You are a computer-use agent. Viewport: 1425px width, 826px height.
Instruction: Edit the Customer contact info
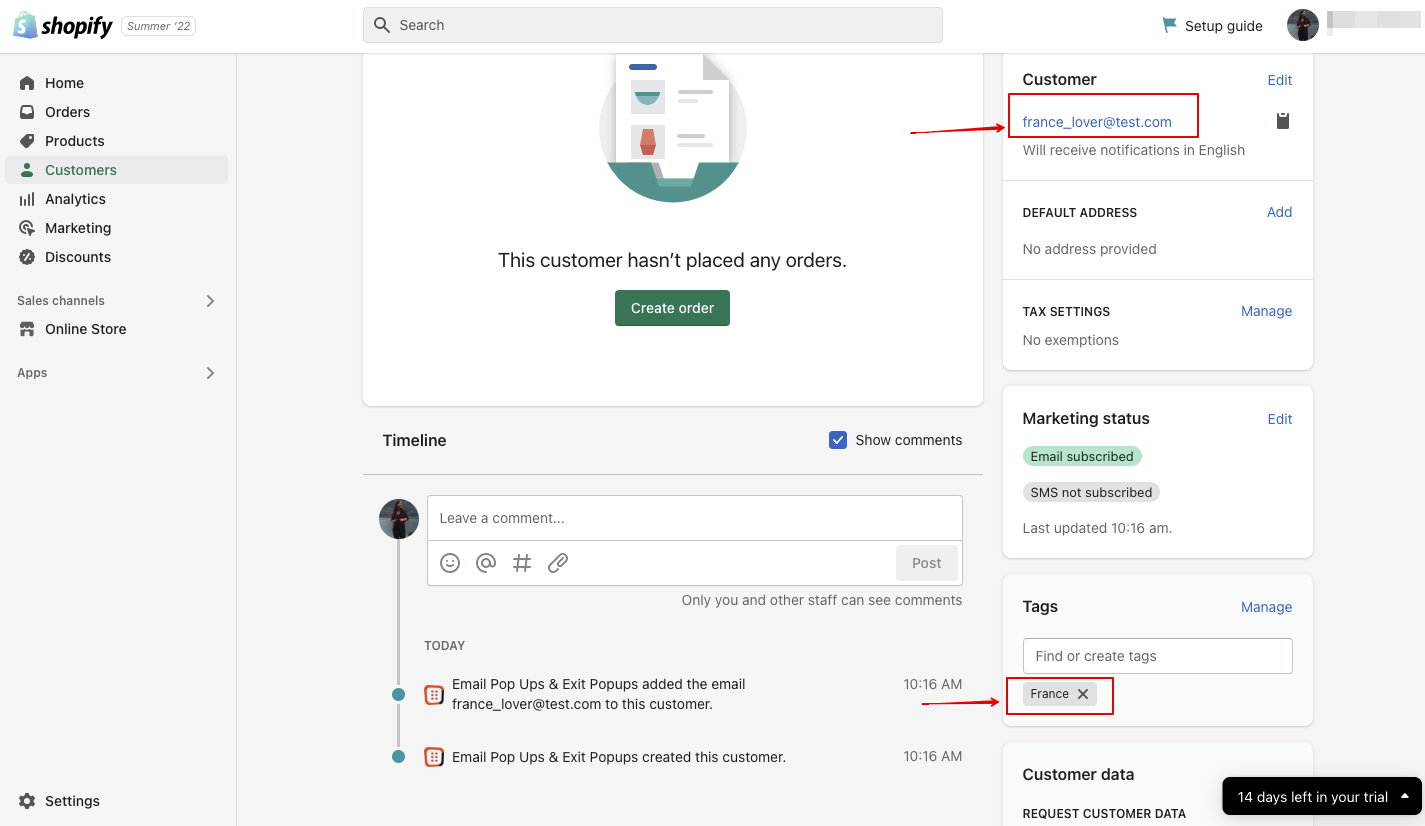tap(1280, 80)
